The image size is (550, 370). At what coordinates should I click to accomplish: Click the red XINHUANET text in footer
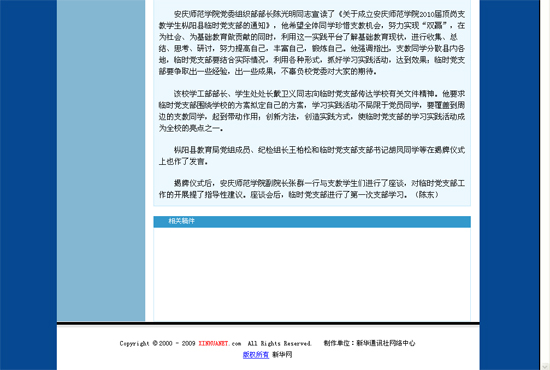[213, 343]
